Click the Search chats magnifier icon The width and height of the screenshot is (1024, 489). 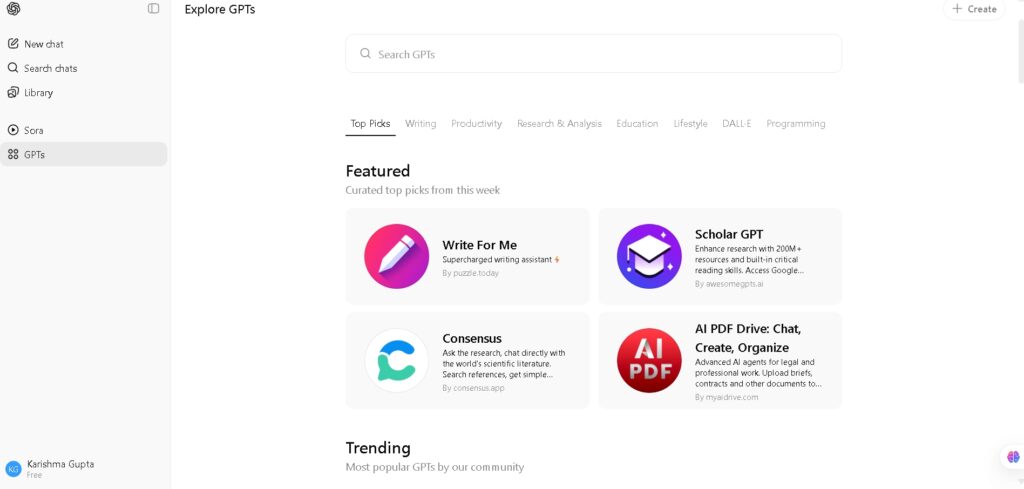click(13, 68)
